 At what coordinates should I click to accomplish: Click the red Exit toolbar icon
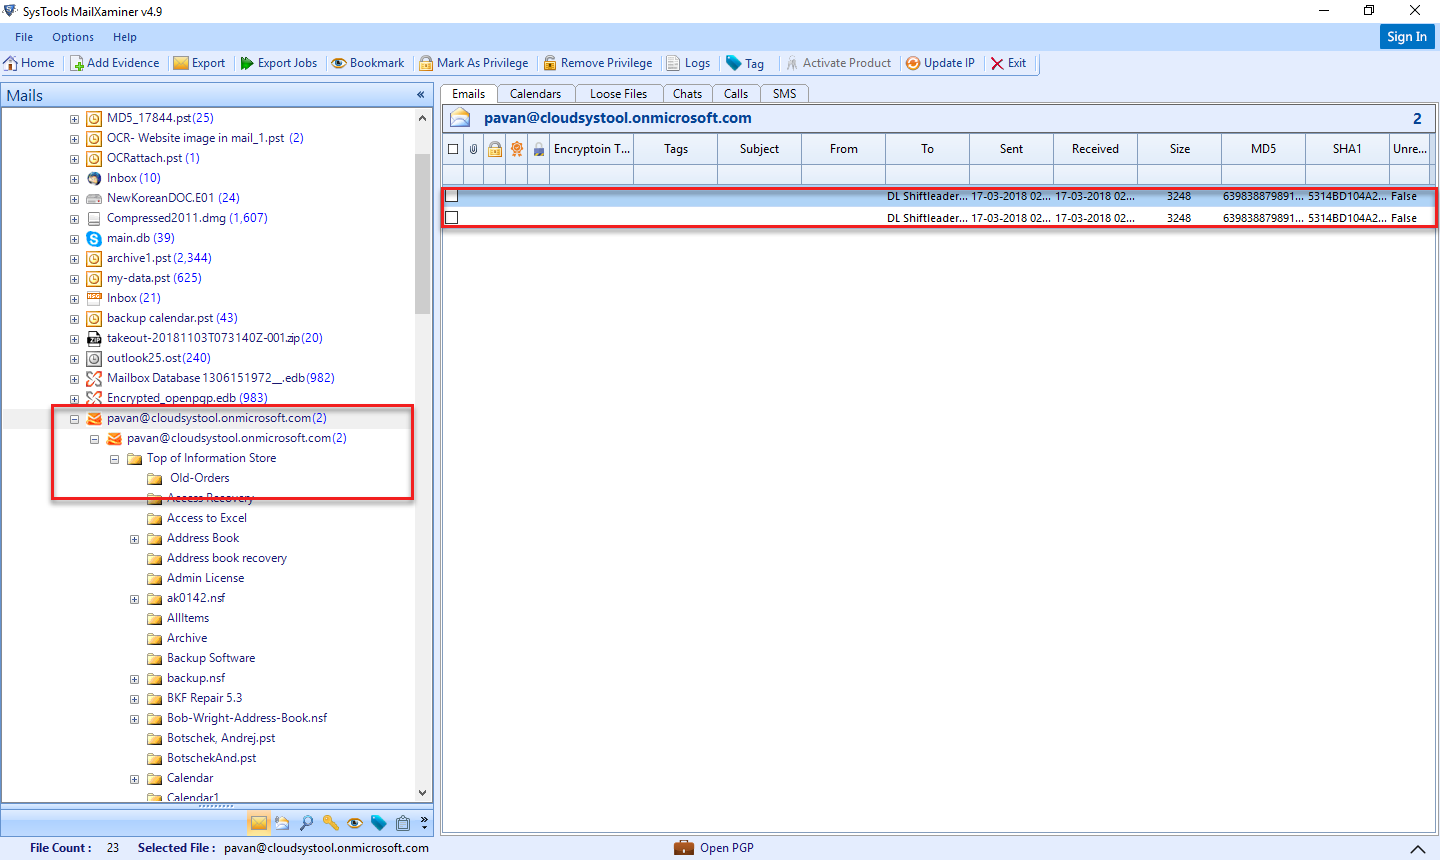click(x=997, y=63)
